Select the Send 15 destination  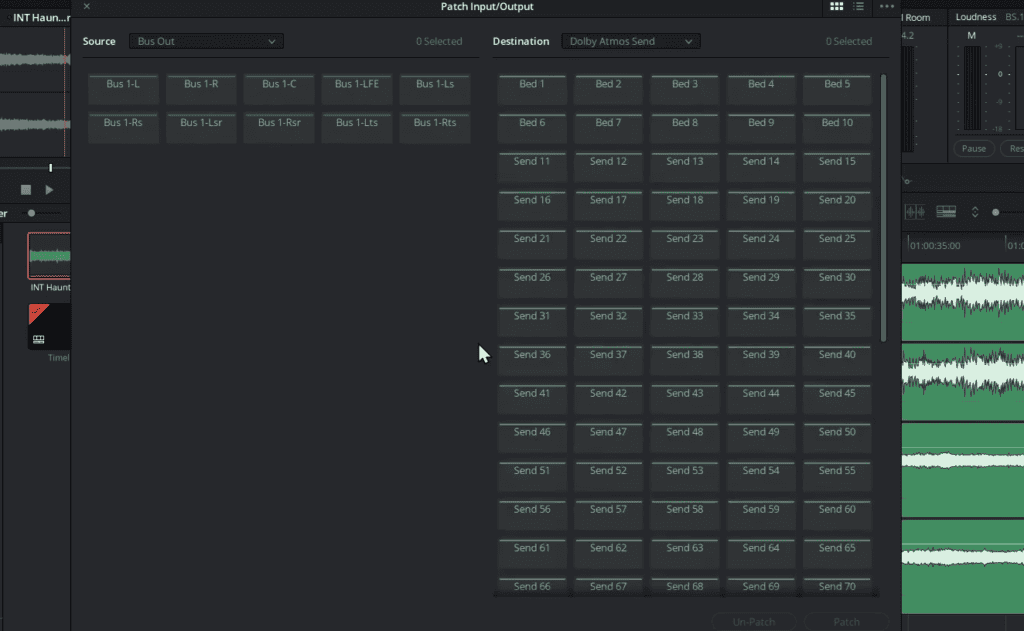837,167
